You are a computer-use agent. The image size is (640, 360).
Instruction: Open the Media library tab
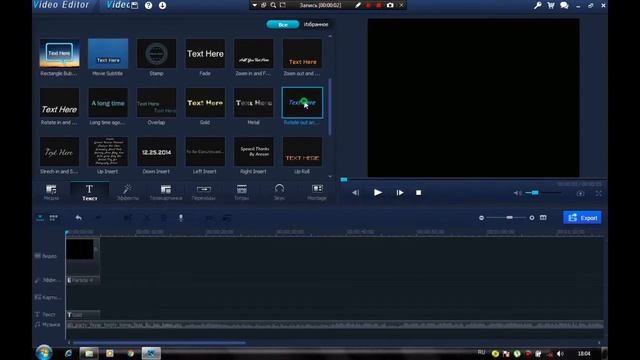pyautogui.click(x=51, y=192)
